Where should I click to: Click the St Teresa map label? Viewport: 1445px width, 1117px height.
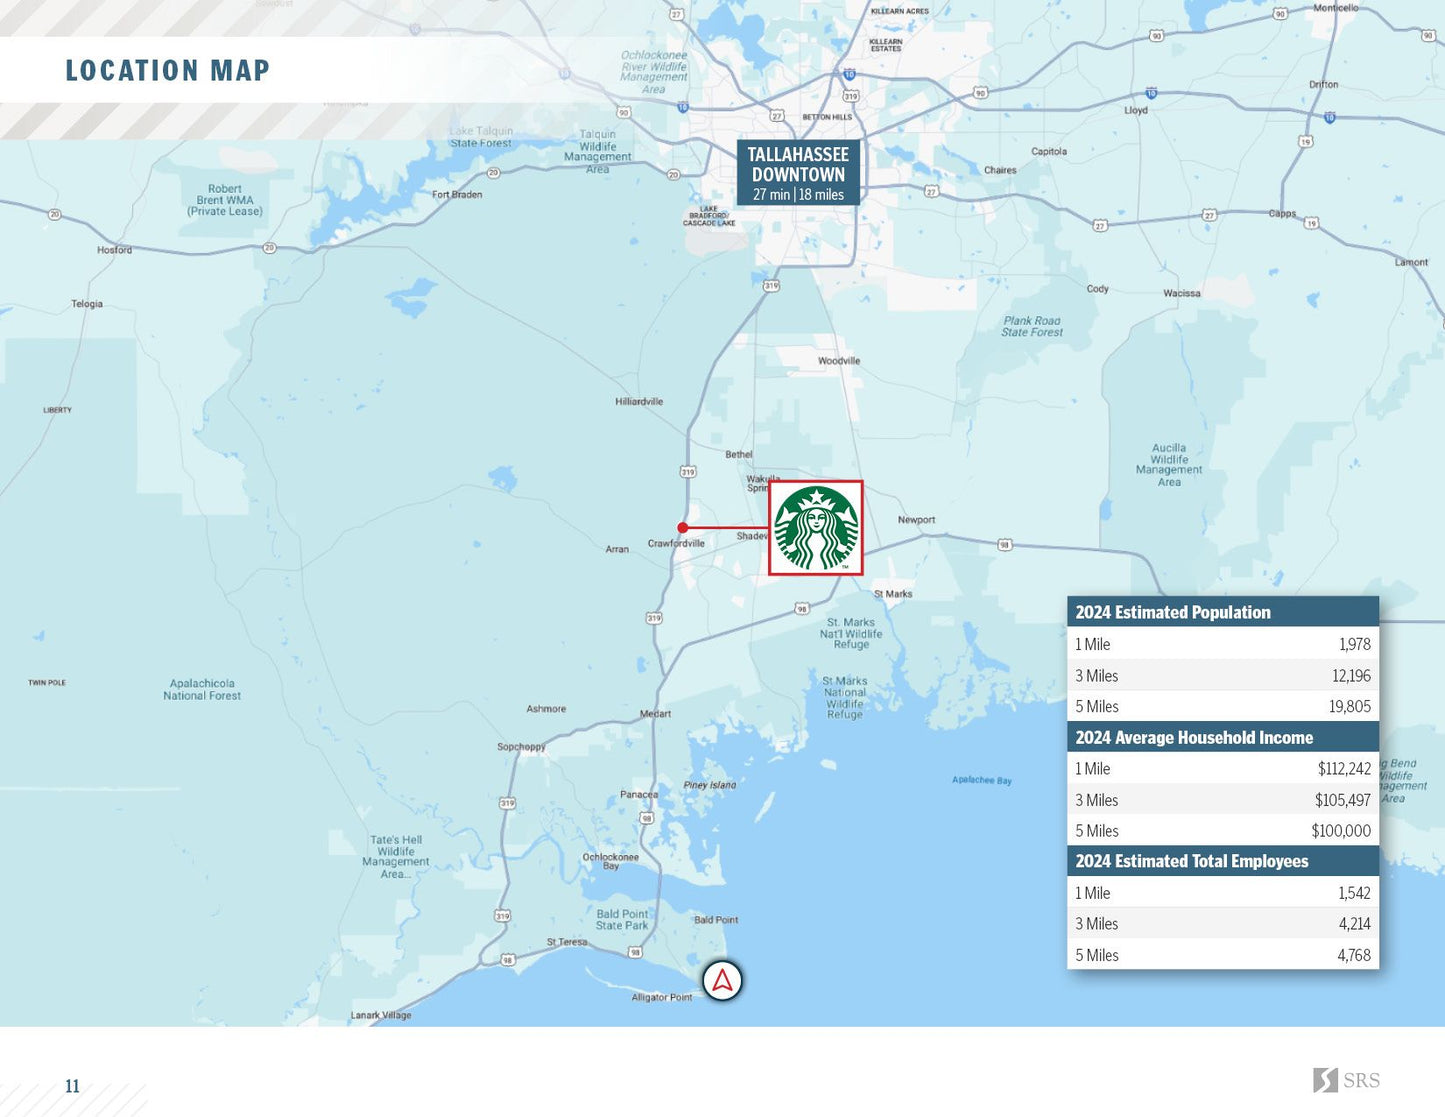tap(567, 943)
